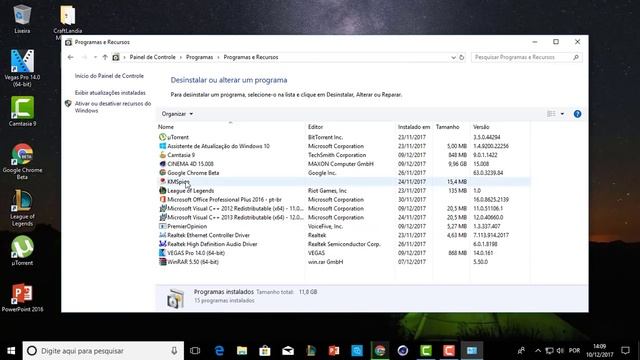Open recent locations dropdown arrow
This screenshot has height=360, width=640.
tap(95, 57)
